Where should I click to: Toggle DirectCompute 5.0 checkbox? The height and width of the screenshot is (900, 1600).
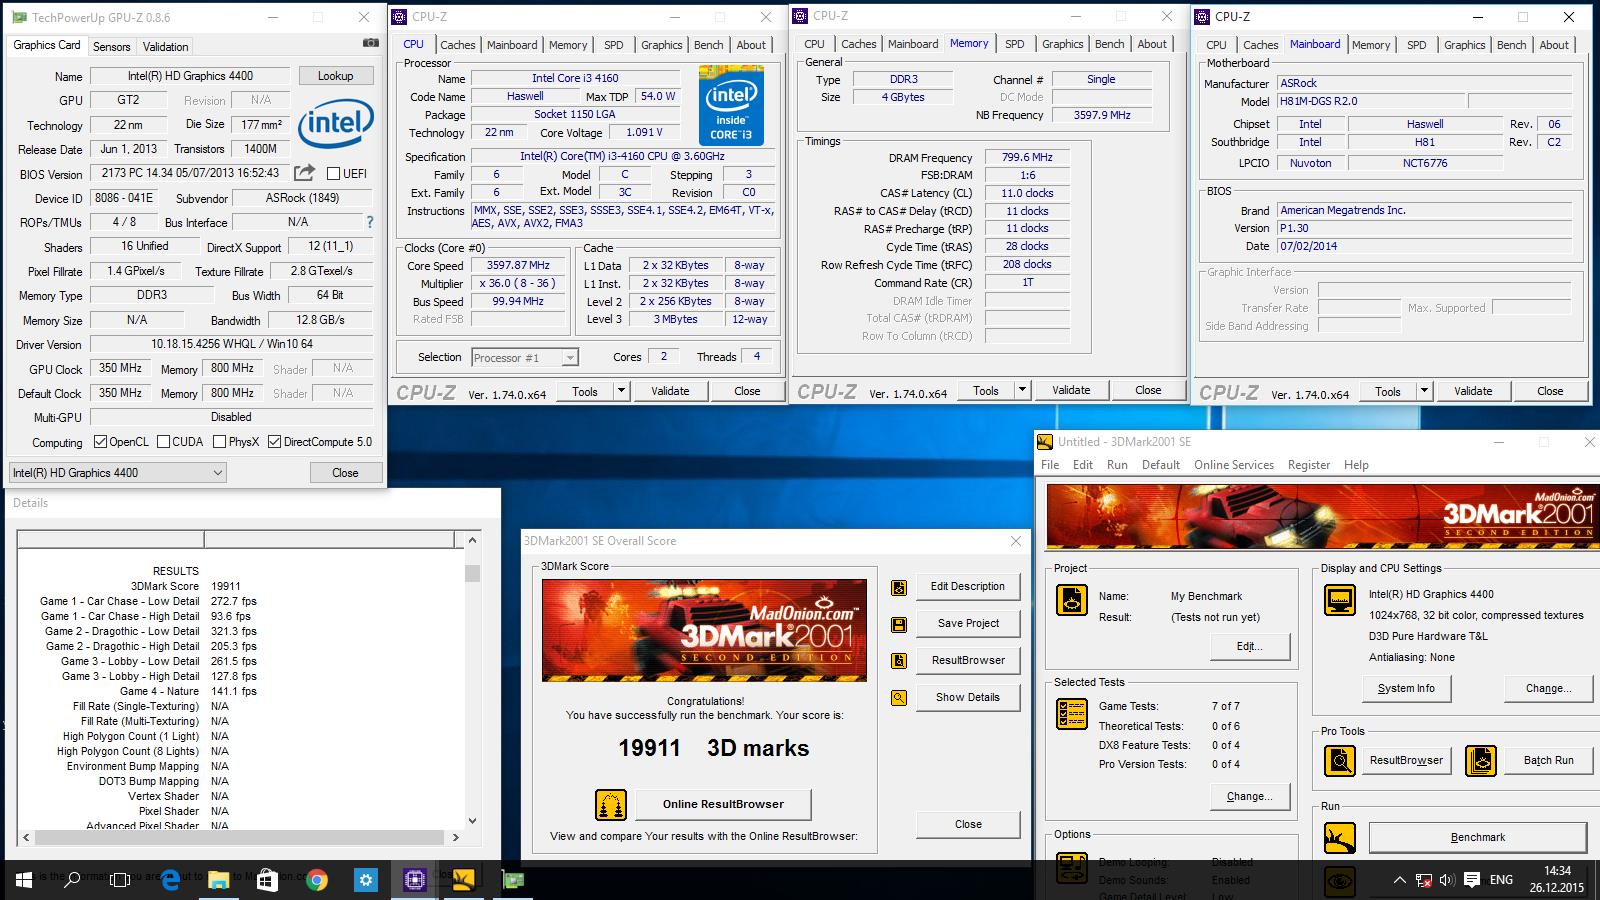274,442
